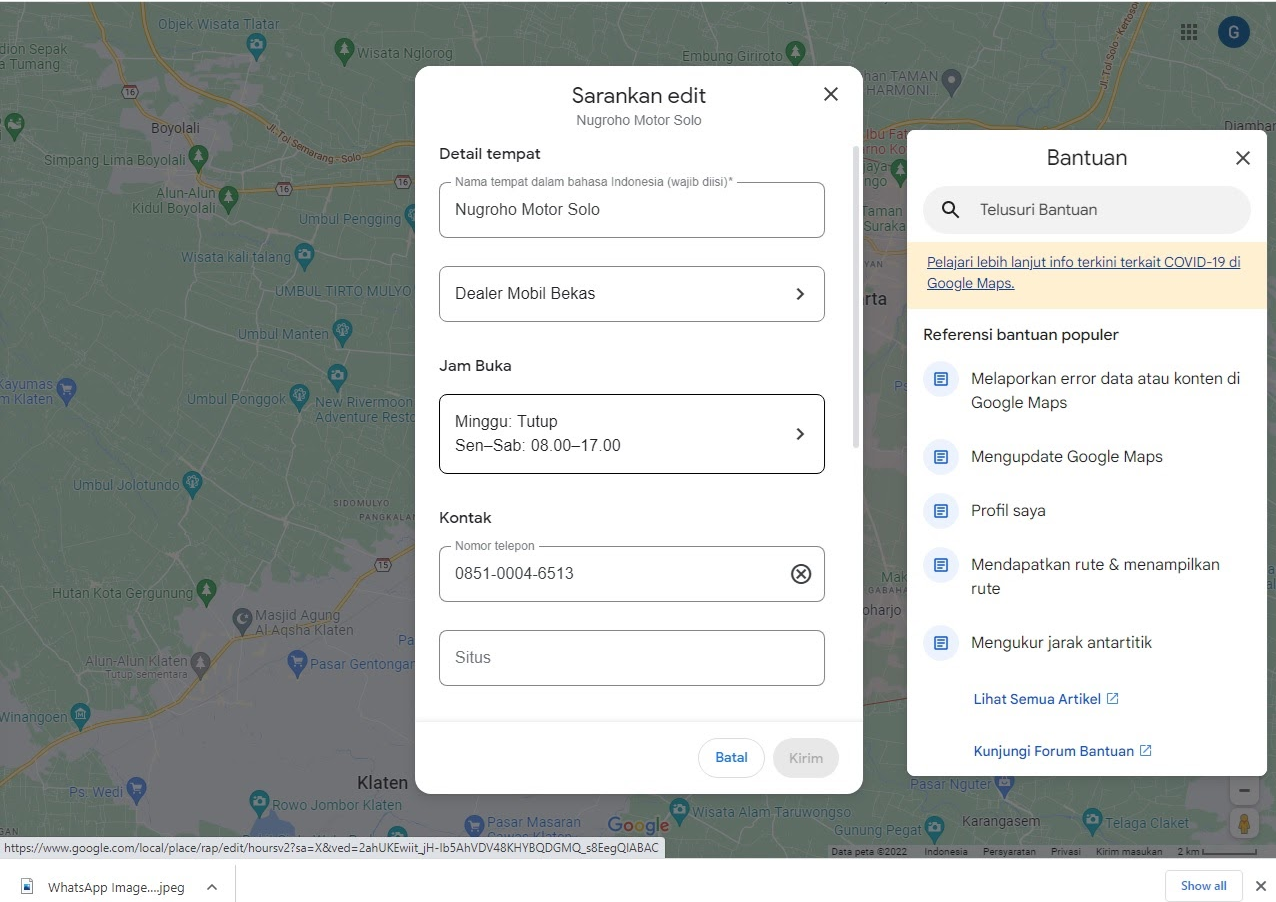Image resolution: width=1276 pixels, height=902 pixels.
Task: Click the Situs input field
Action: click(631, 657)
